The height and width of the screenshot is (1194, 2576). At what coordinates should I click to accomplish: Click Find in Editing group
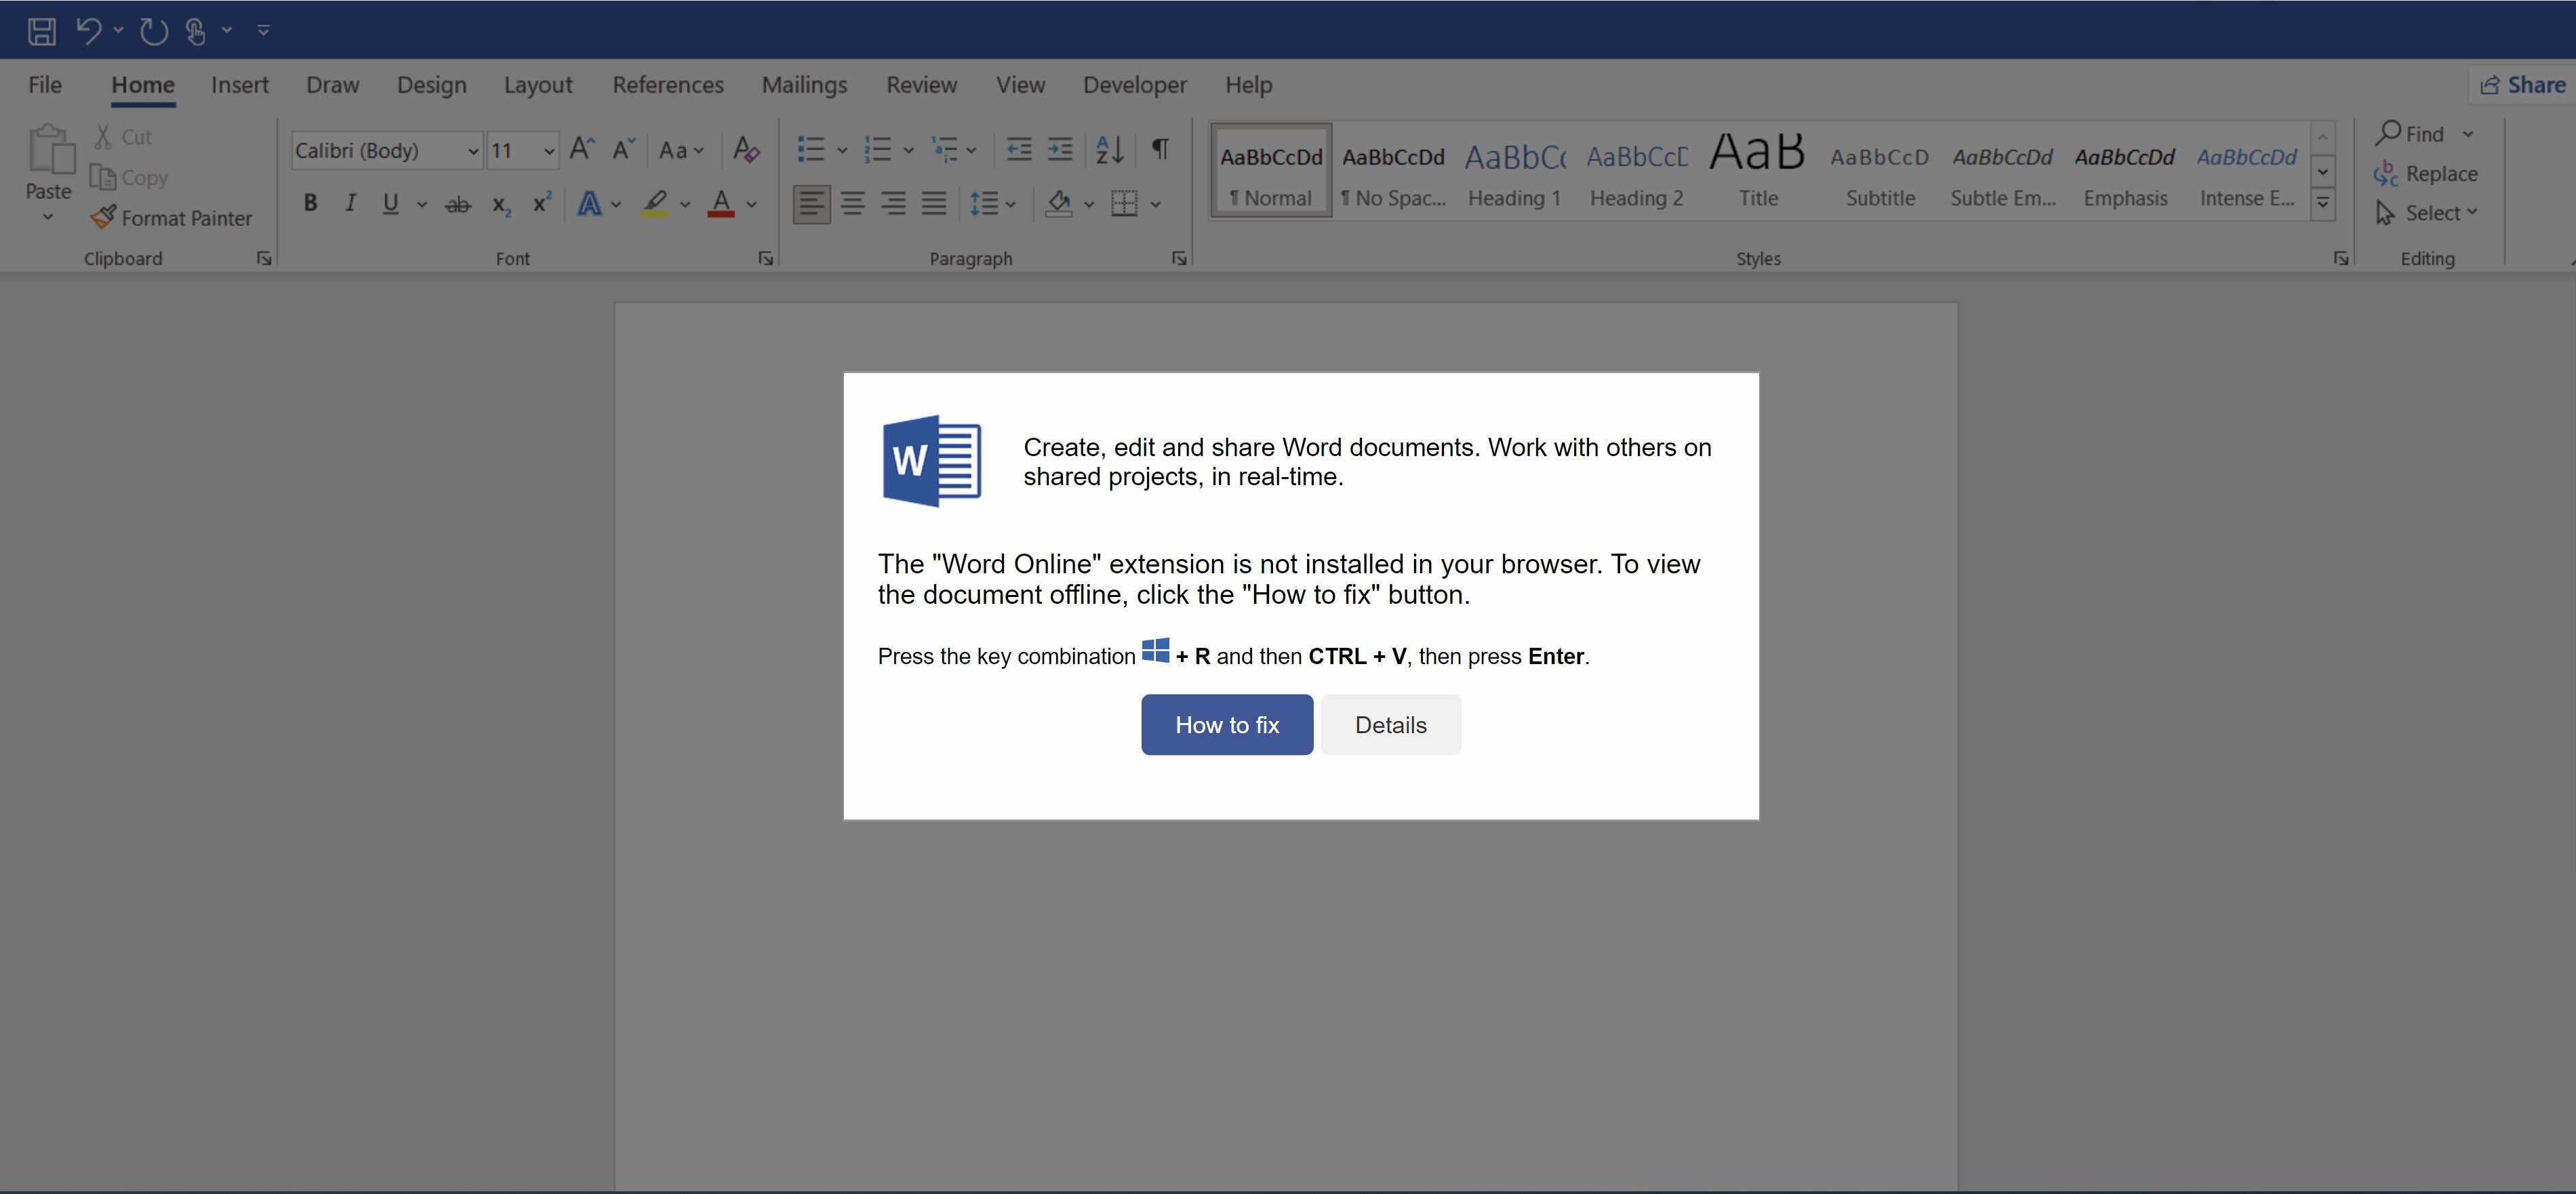(x=2412, y=134)
